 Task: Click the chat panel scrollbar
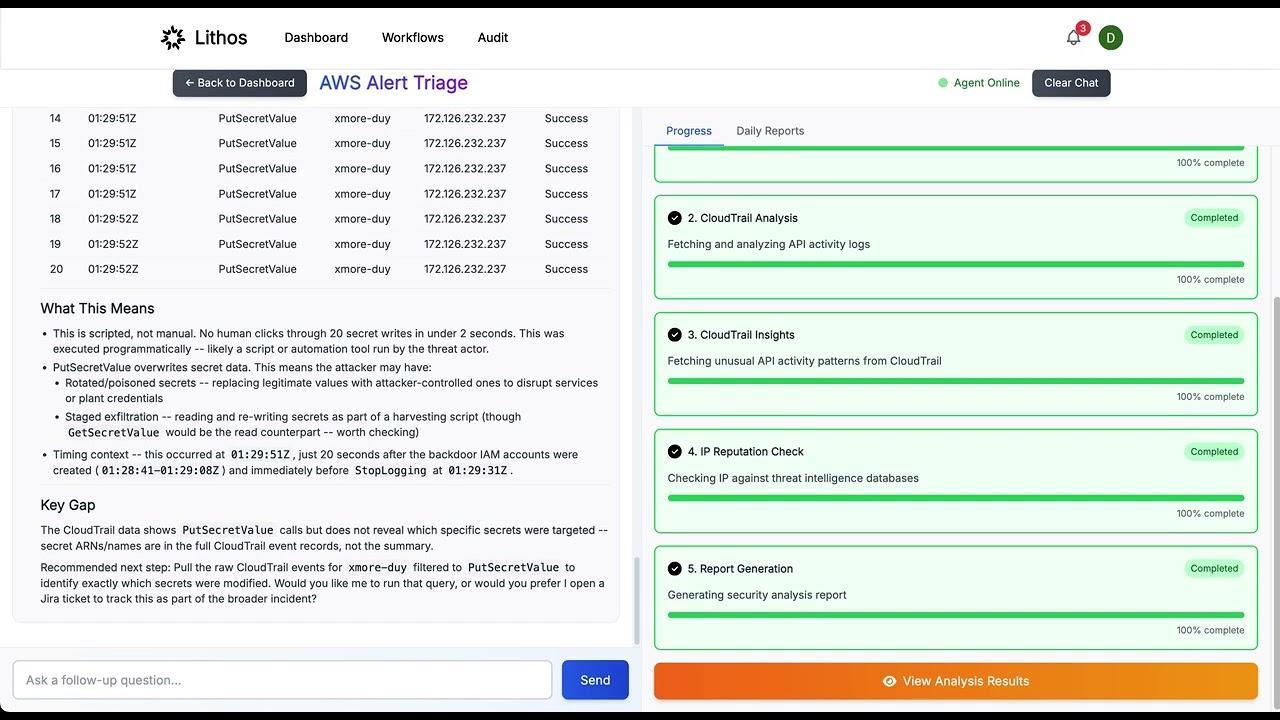coord(636,600)
